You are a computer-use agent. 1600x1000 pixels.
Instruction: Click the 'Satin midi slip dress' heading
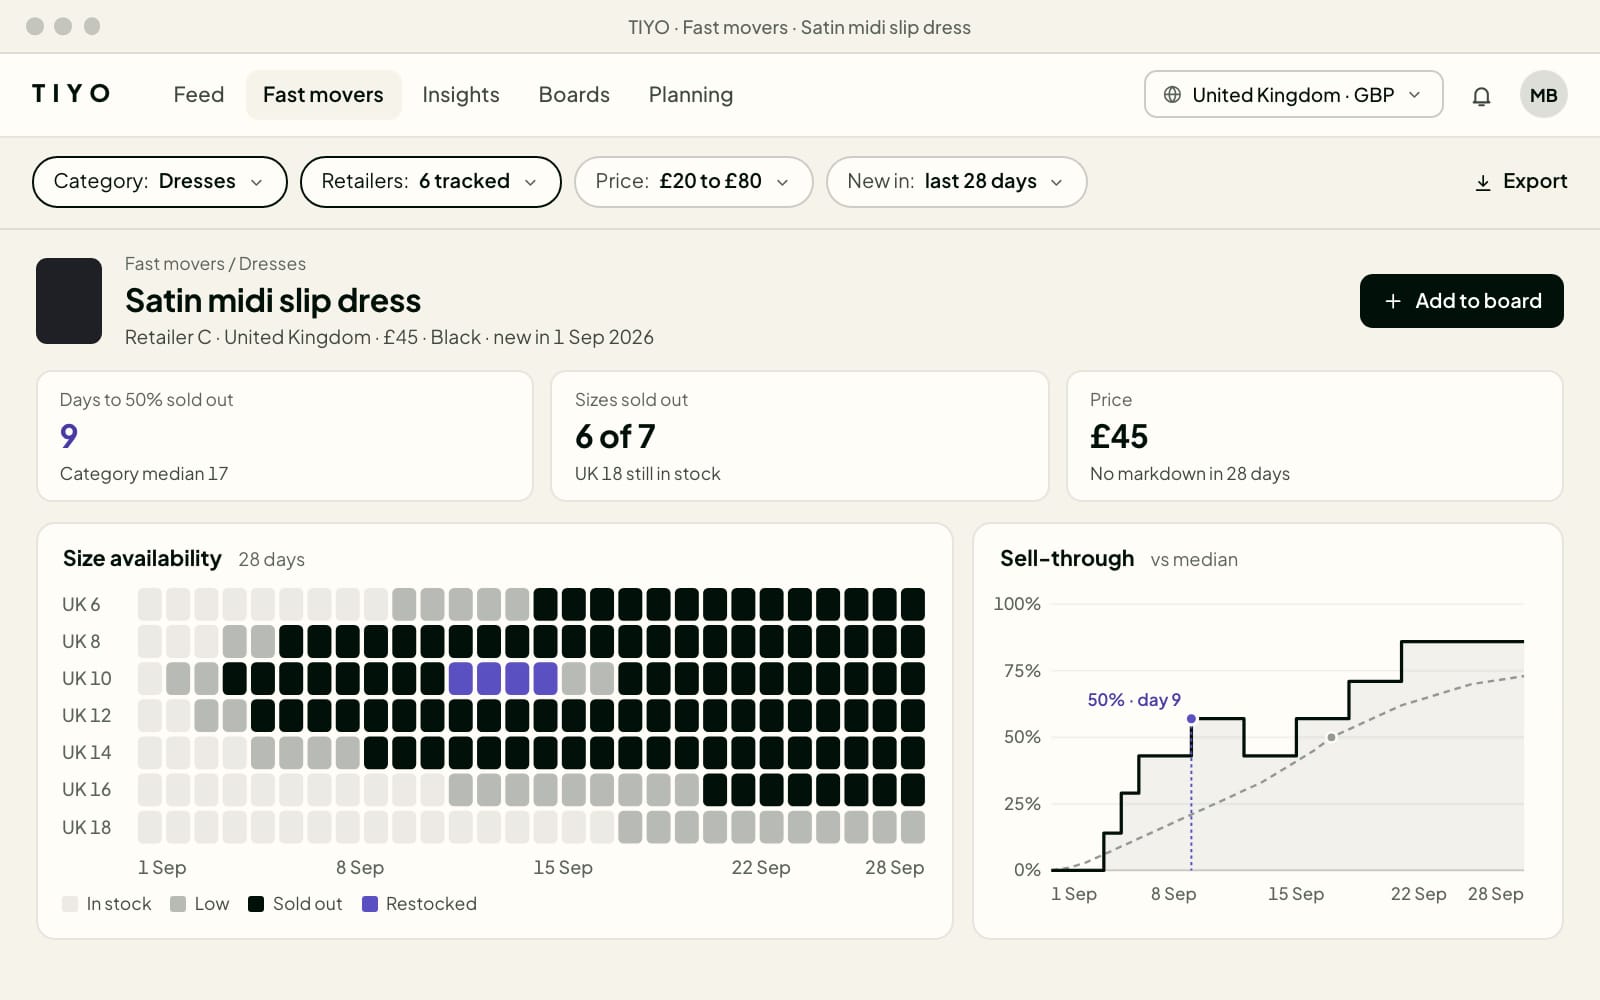273,301
